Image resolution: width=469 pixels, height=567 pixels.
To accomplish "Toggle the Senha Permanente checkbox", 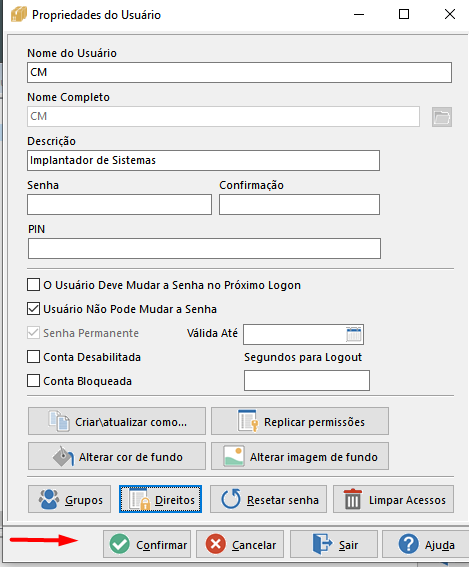I will (34, 333).
